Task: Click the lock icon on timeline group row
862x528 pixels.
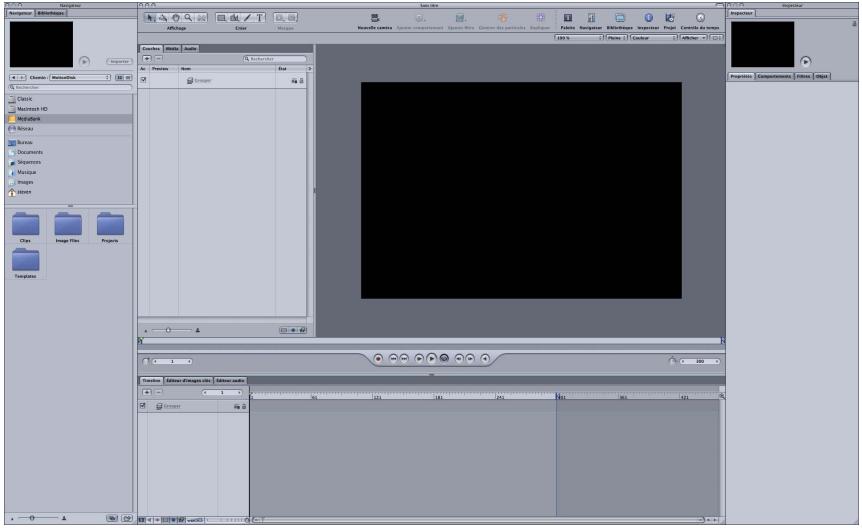Action: [244, 406]
